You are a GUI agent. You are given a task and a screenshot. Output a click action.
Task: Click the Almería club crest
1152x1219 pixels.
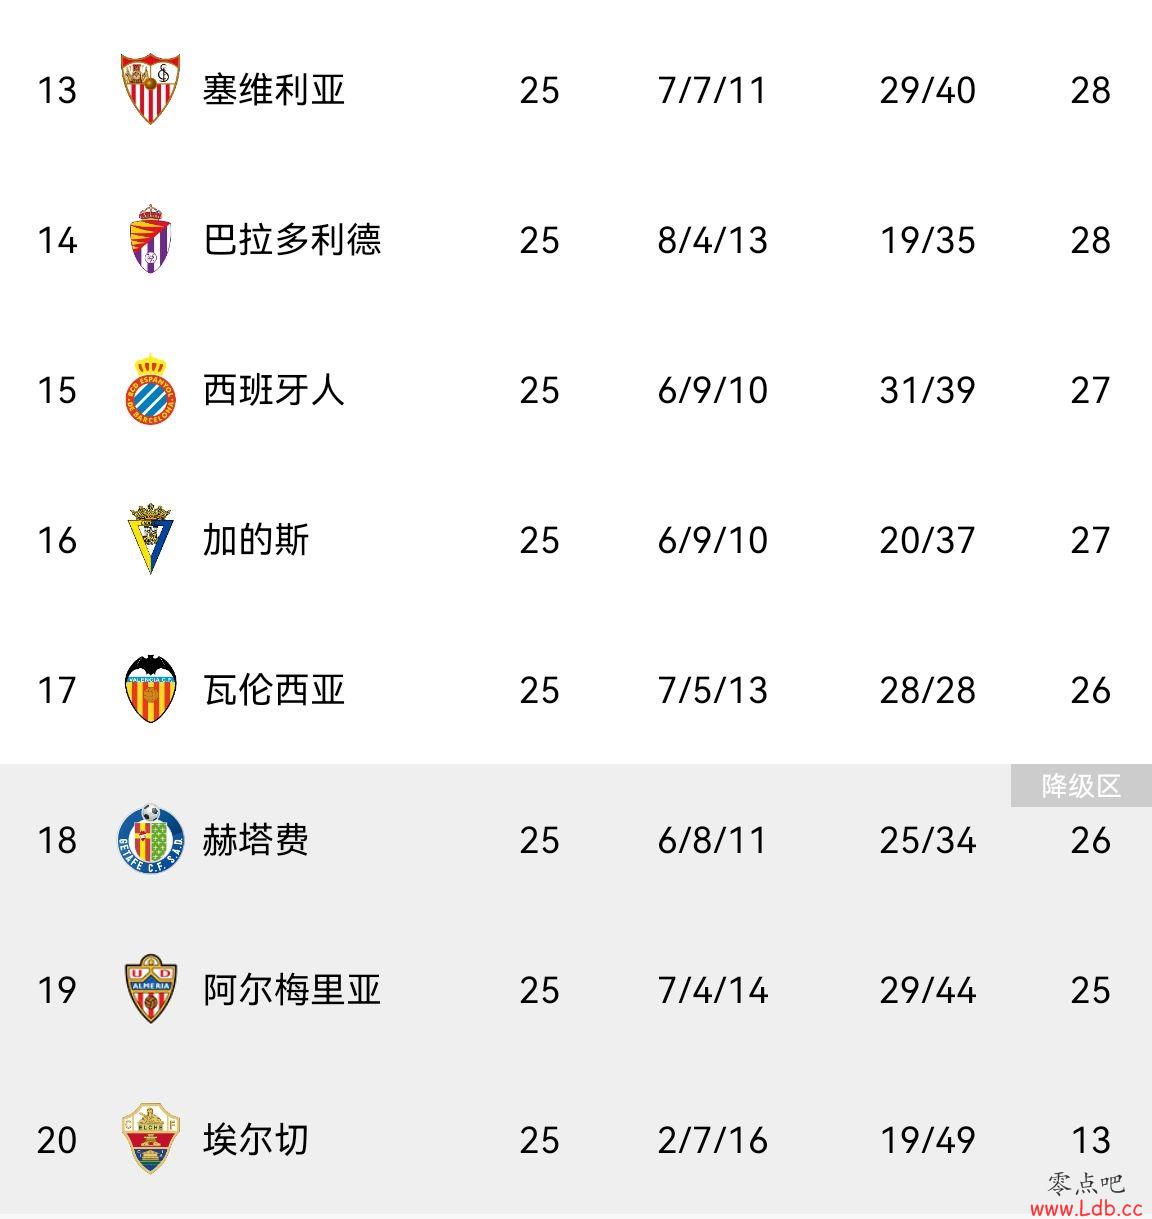150,989
